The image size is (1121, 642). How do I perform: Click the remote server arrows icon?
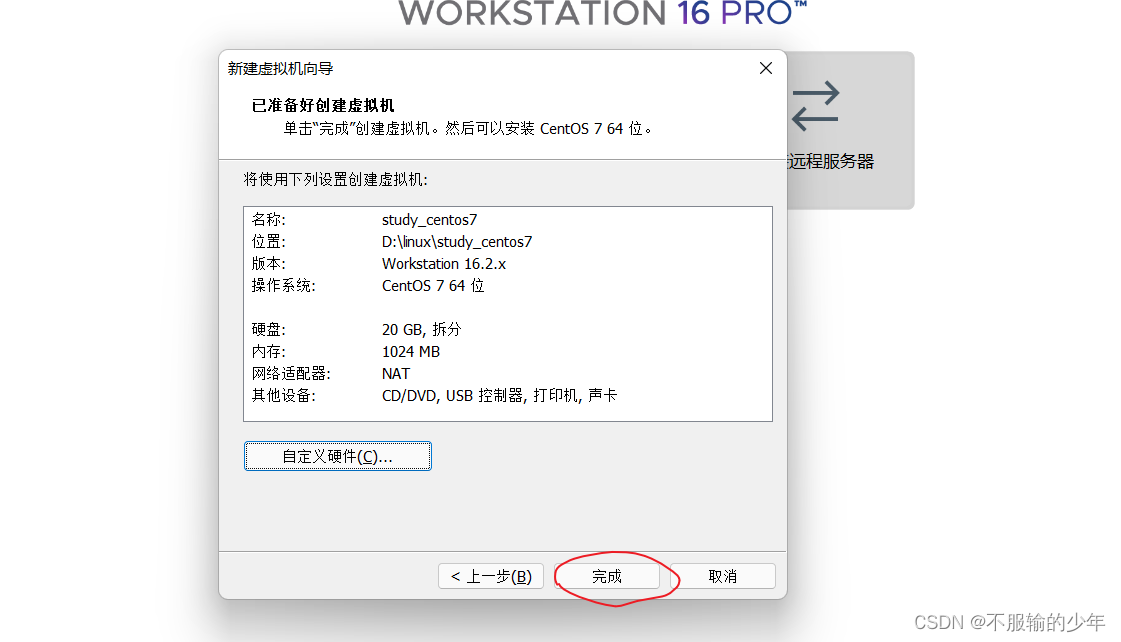815,106
